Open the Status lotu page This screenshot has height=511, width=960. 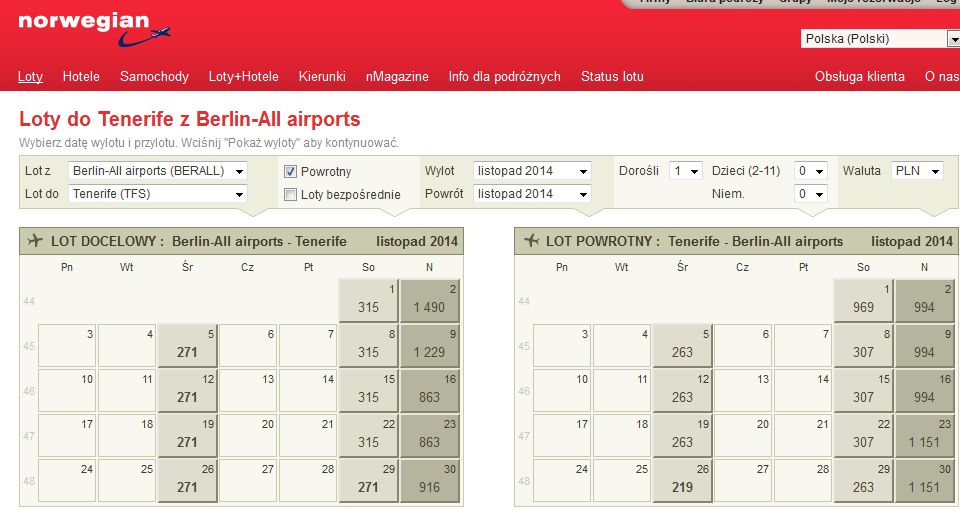pos(612,76)
